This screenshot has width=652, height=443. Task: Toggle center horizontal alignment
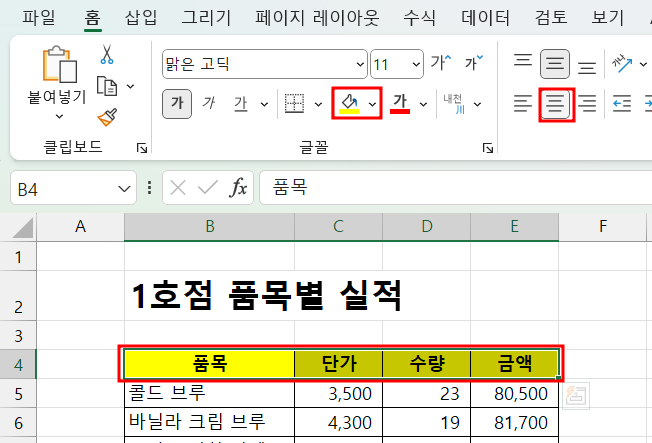(x=556, y=104)
